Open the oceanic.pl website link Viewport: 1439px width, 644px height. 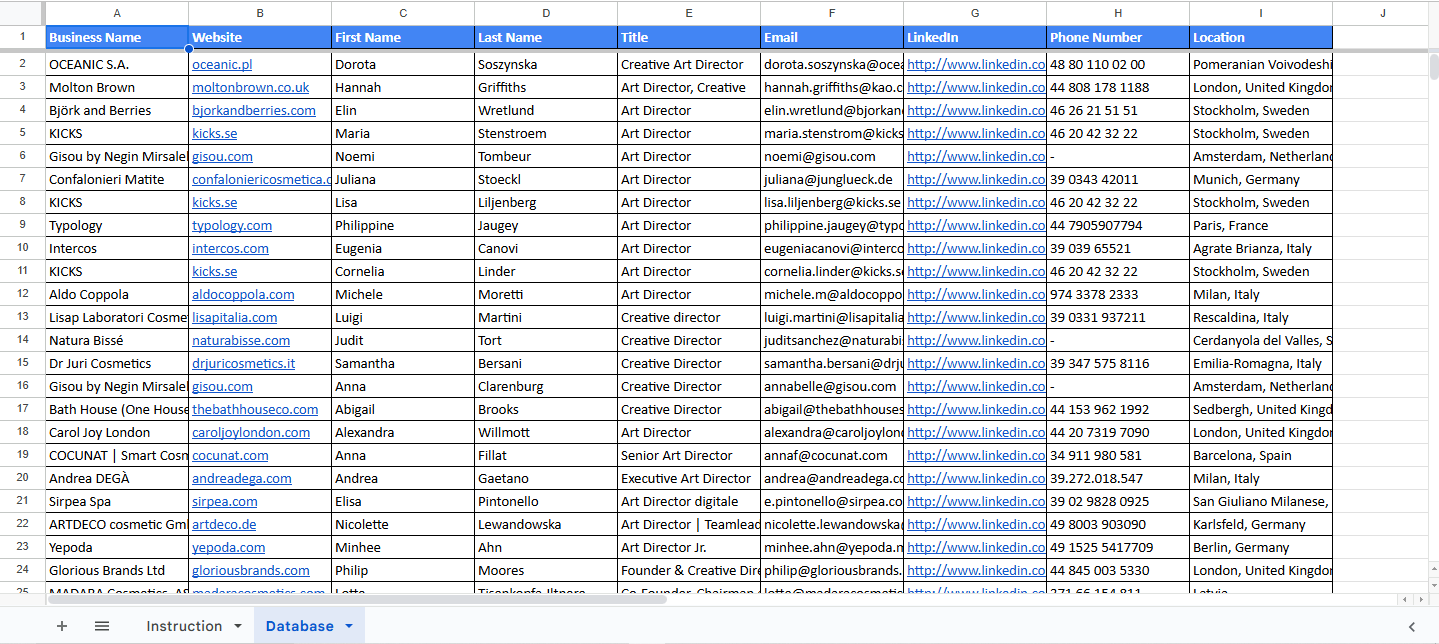pyautogui.click(x=222, y=64)
